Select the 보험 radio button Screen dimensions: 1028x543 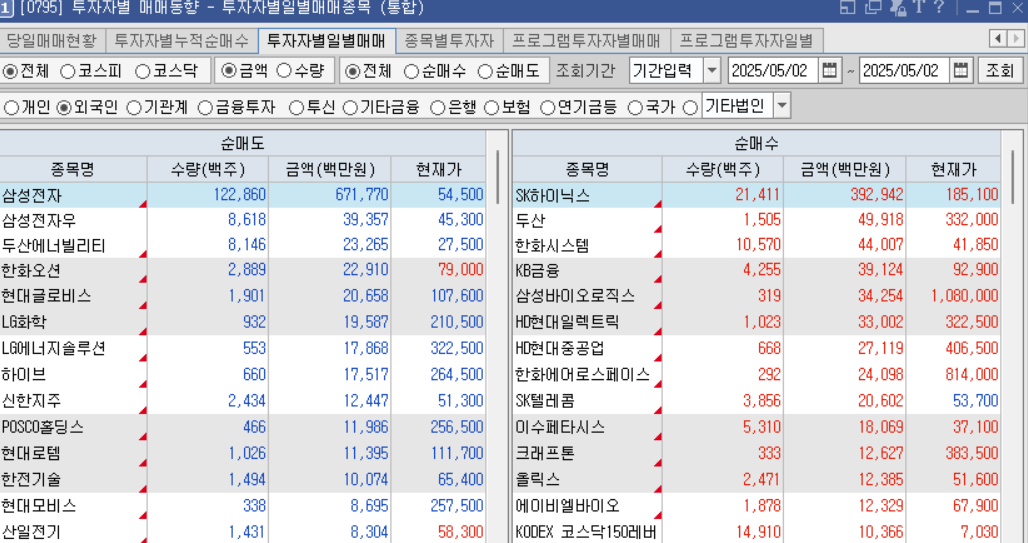(x=491, y=108)
